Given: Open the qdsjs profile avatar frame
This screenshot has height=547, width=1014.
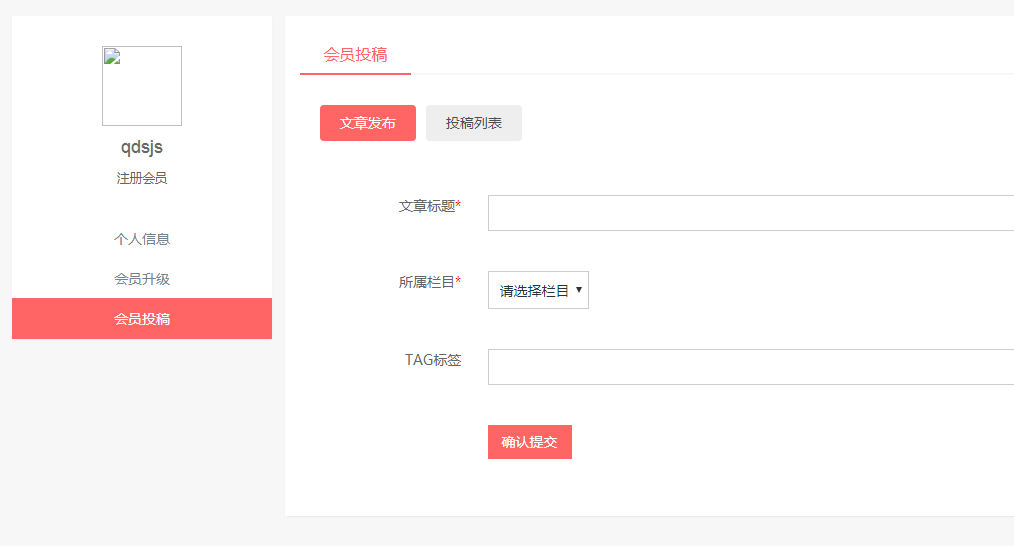Looking at the screenshot, I should pyautogui.click(x=142, y=86).
